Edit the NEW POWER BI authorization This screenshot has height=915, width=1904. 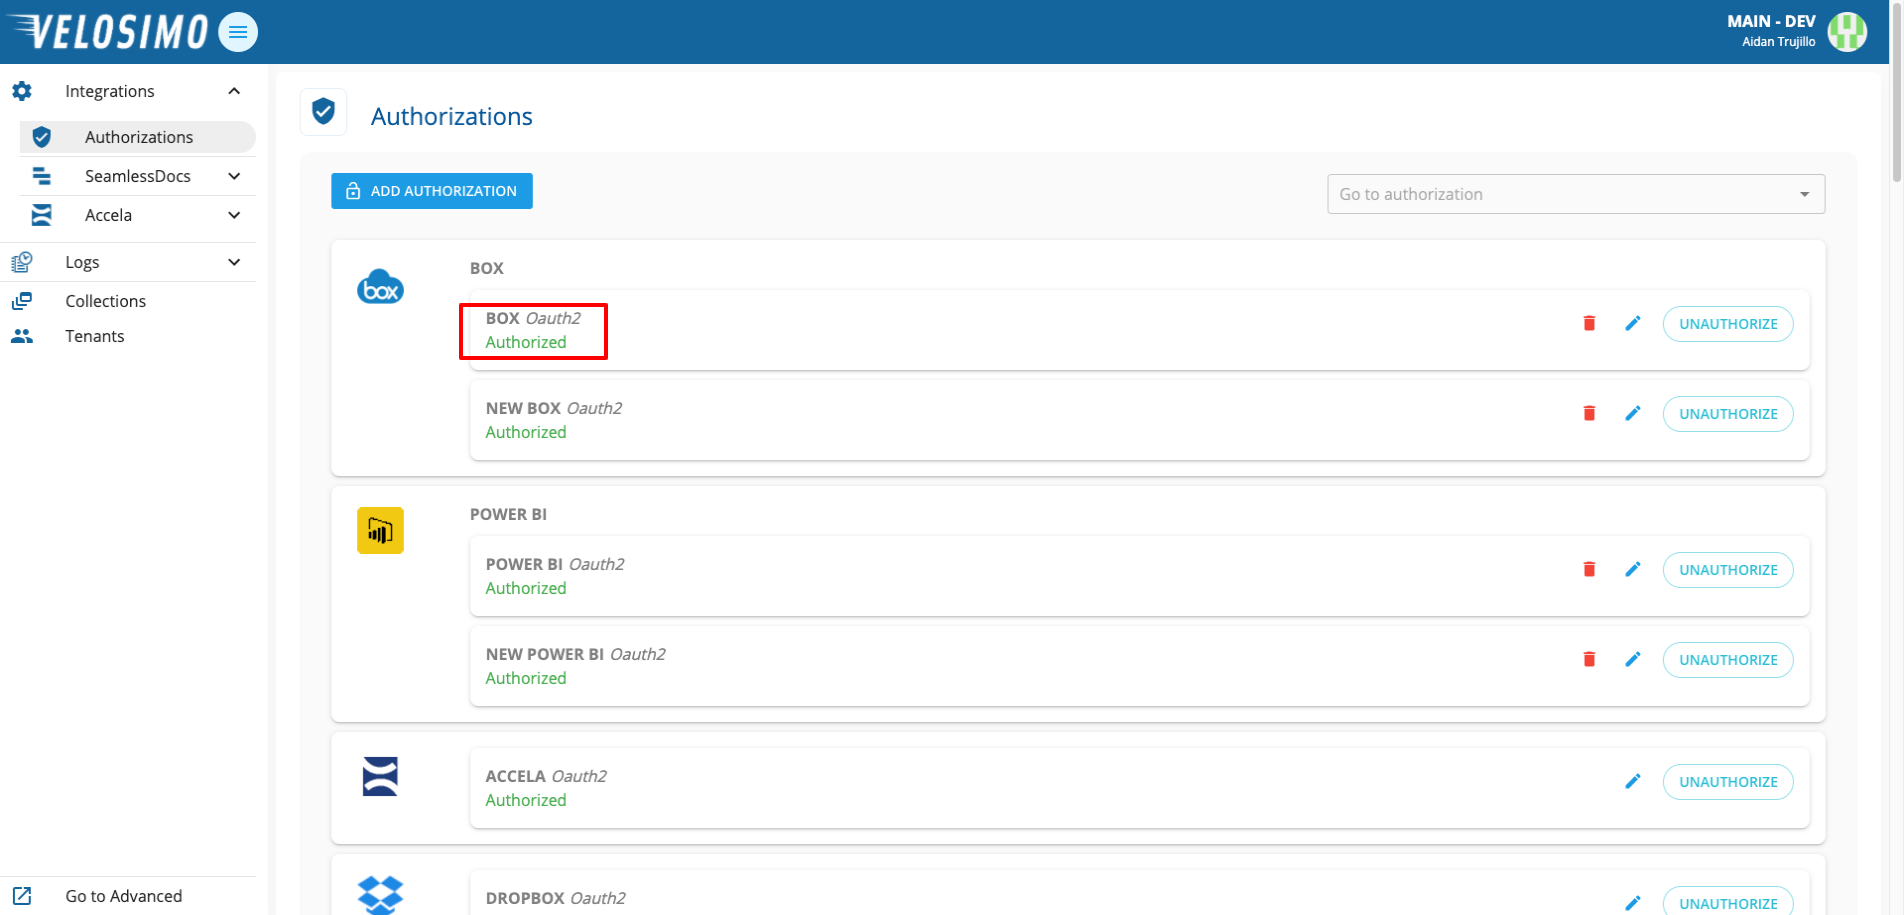coord(1633,659)
